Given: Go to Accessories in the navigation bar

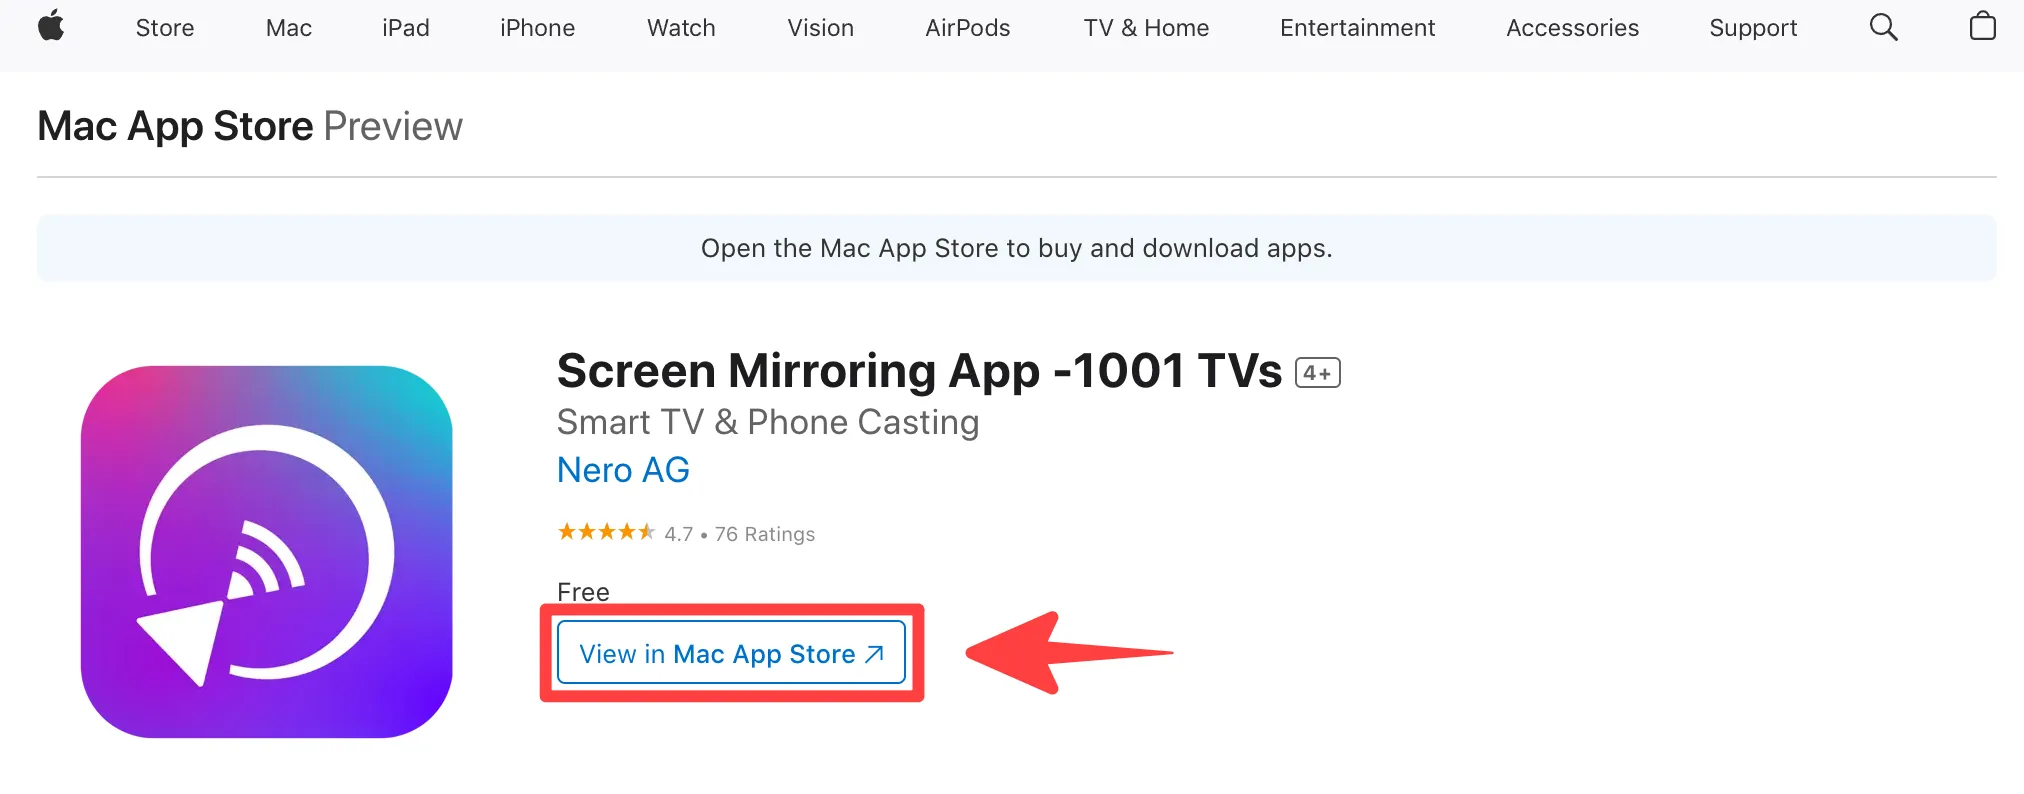Looking at the screenshot, I should 1572,28.
